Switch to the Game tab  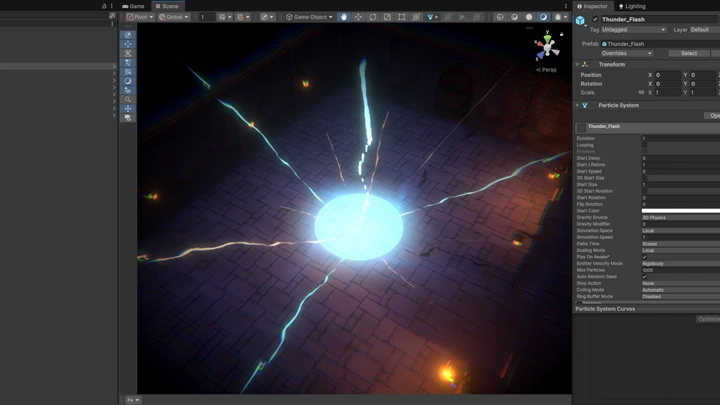pos(134,6)
